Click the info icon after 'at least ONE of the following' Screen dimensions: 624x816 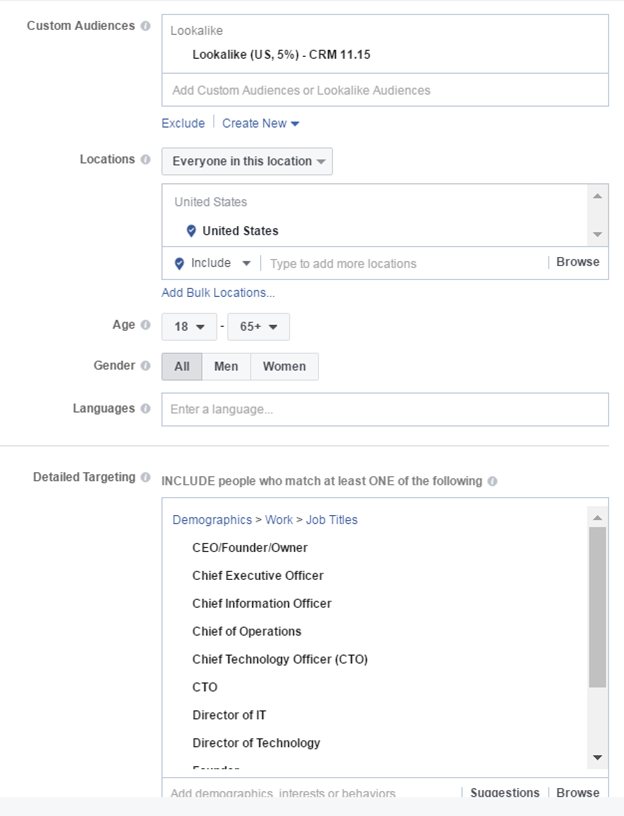[x=492, y=481]
